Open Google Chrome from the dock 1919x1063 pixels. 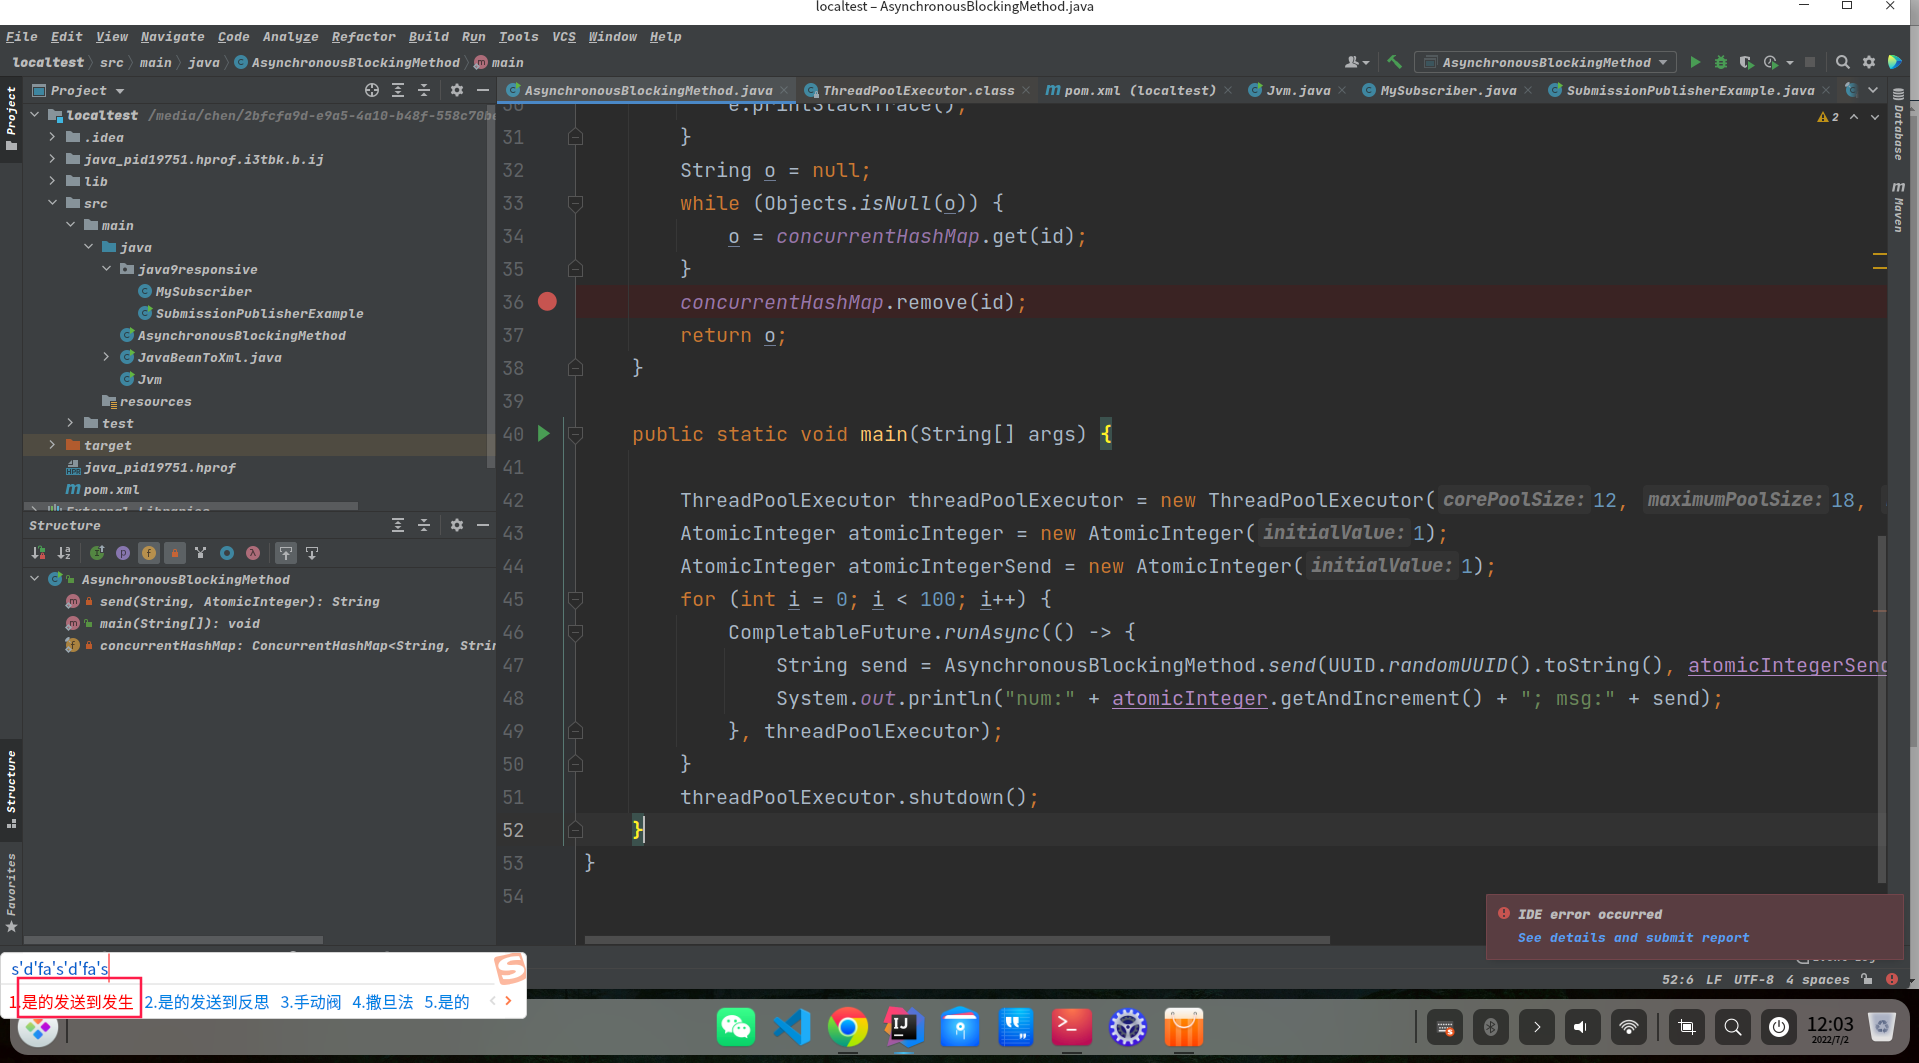(x=847, y=1027)
